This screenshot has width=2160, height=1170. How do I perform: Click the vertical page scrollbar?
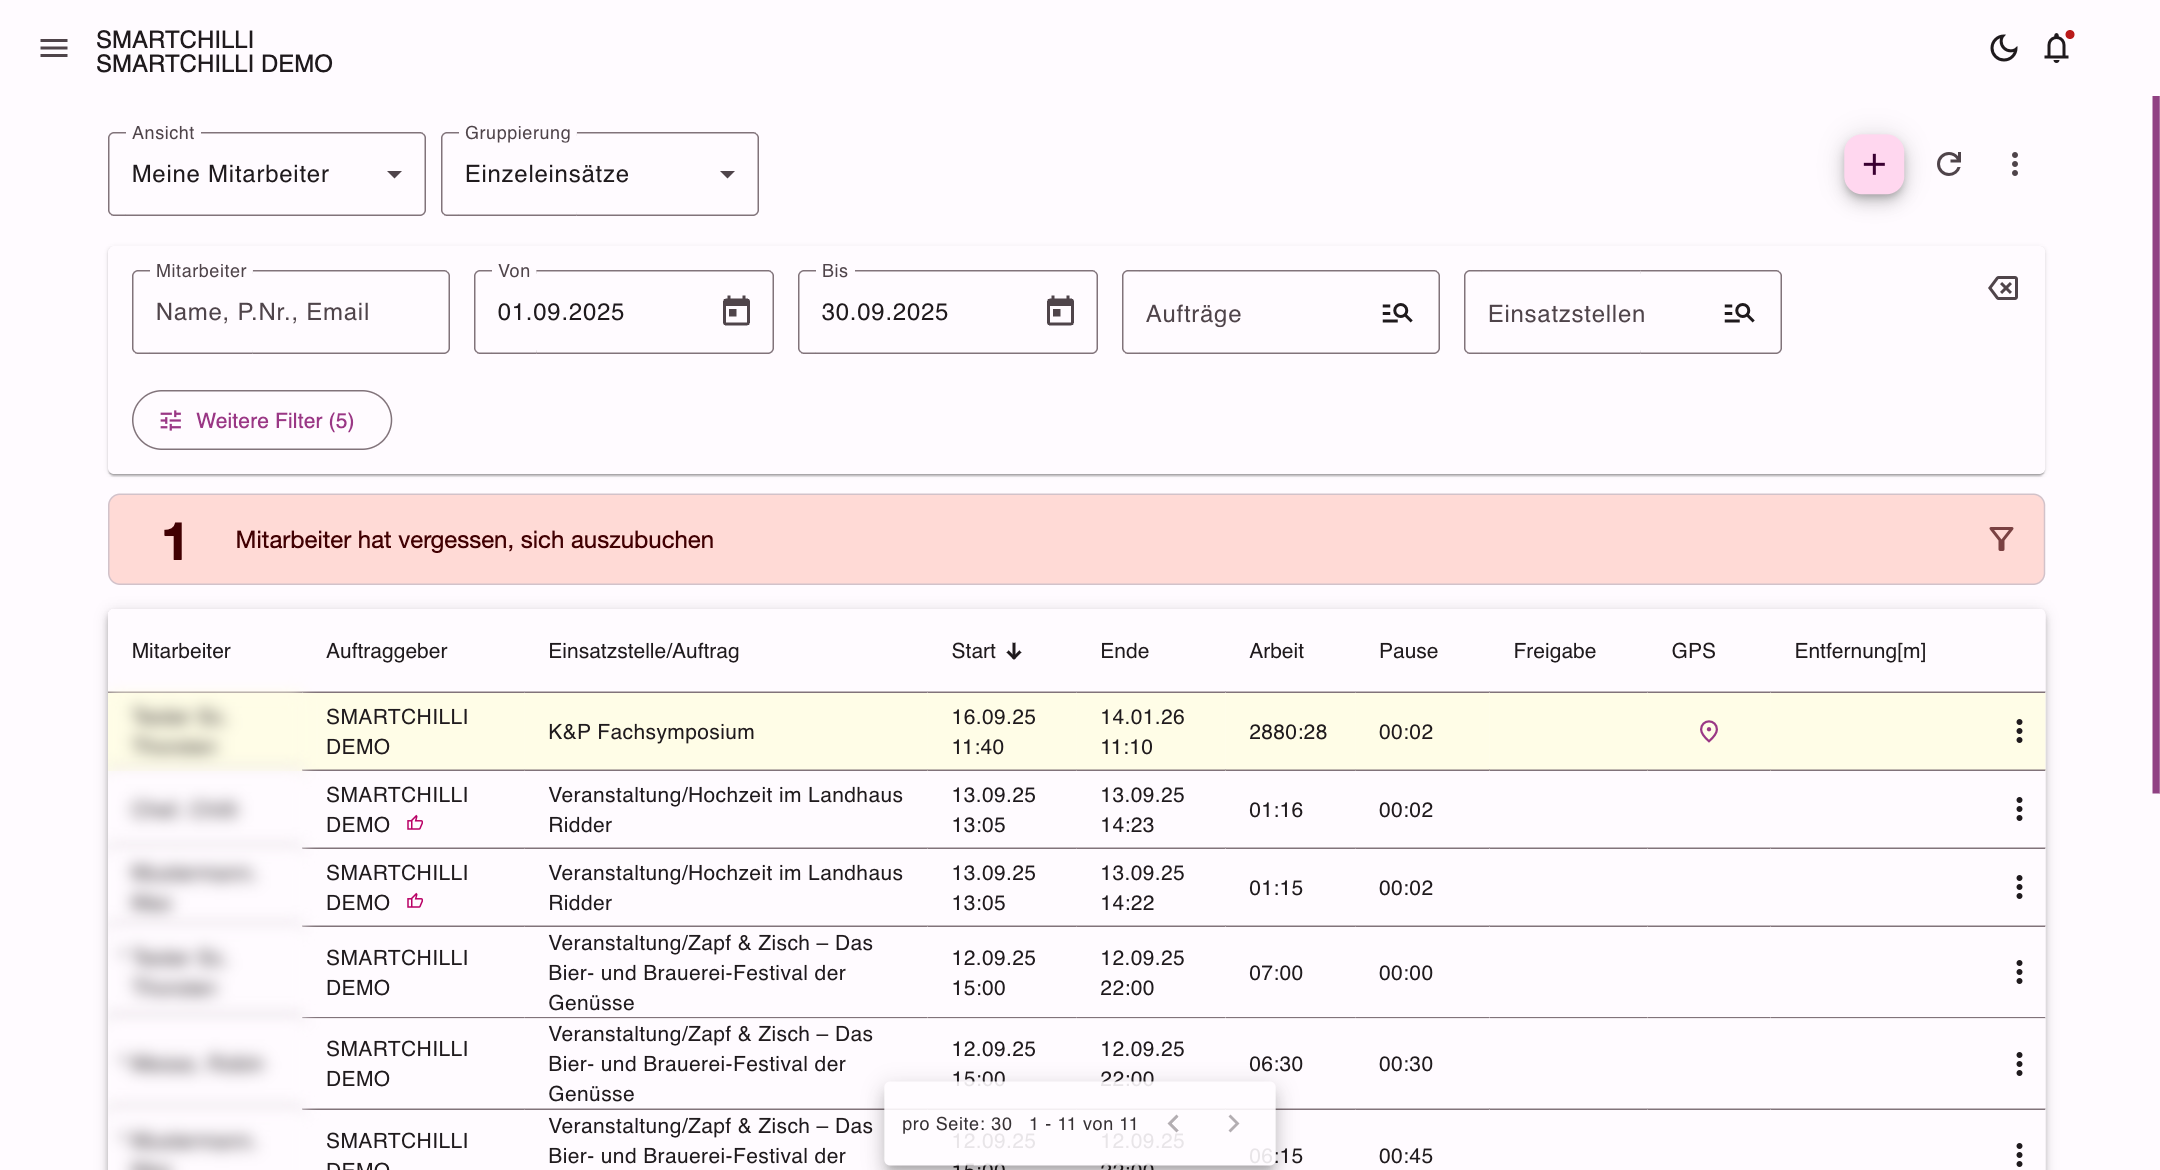click(x=2156, y=445)
